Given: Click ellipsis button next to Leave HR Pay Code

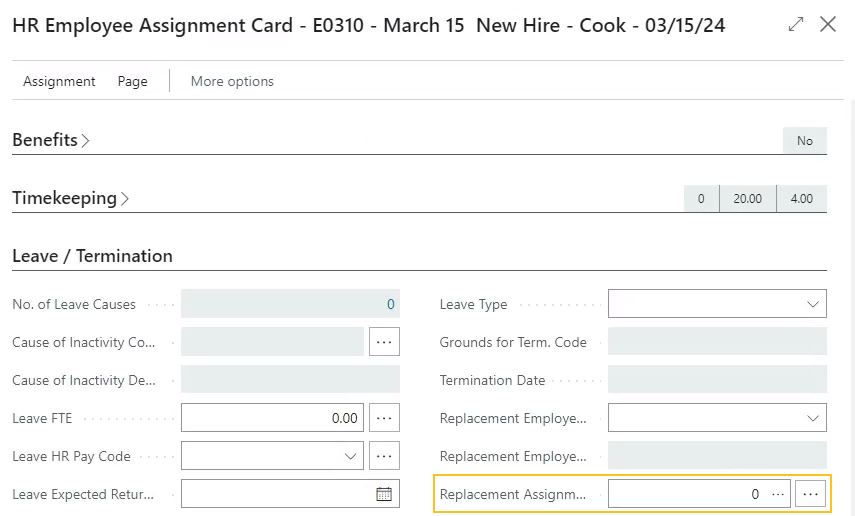Looking at the screenshot, I should click(384, 456).
